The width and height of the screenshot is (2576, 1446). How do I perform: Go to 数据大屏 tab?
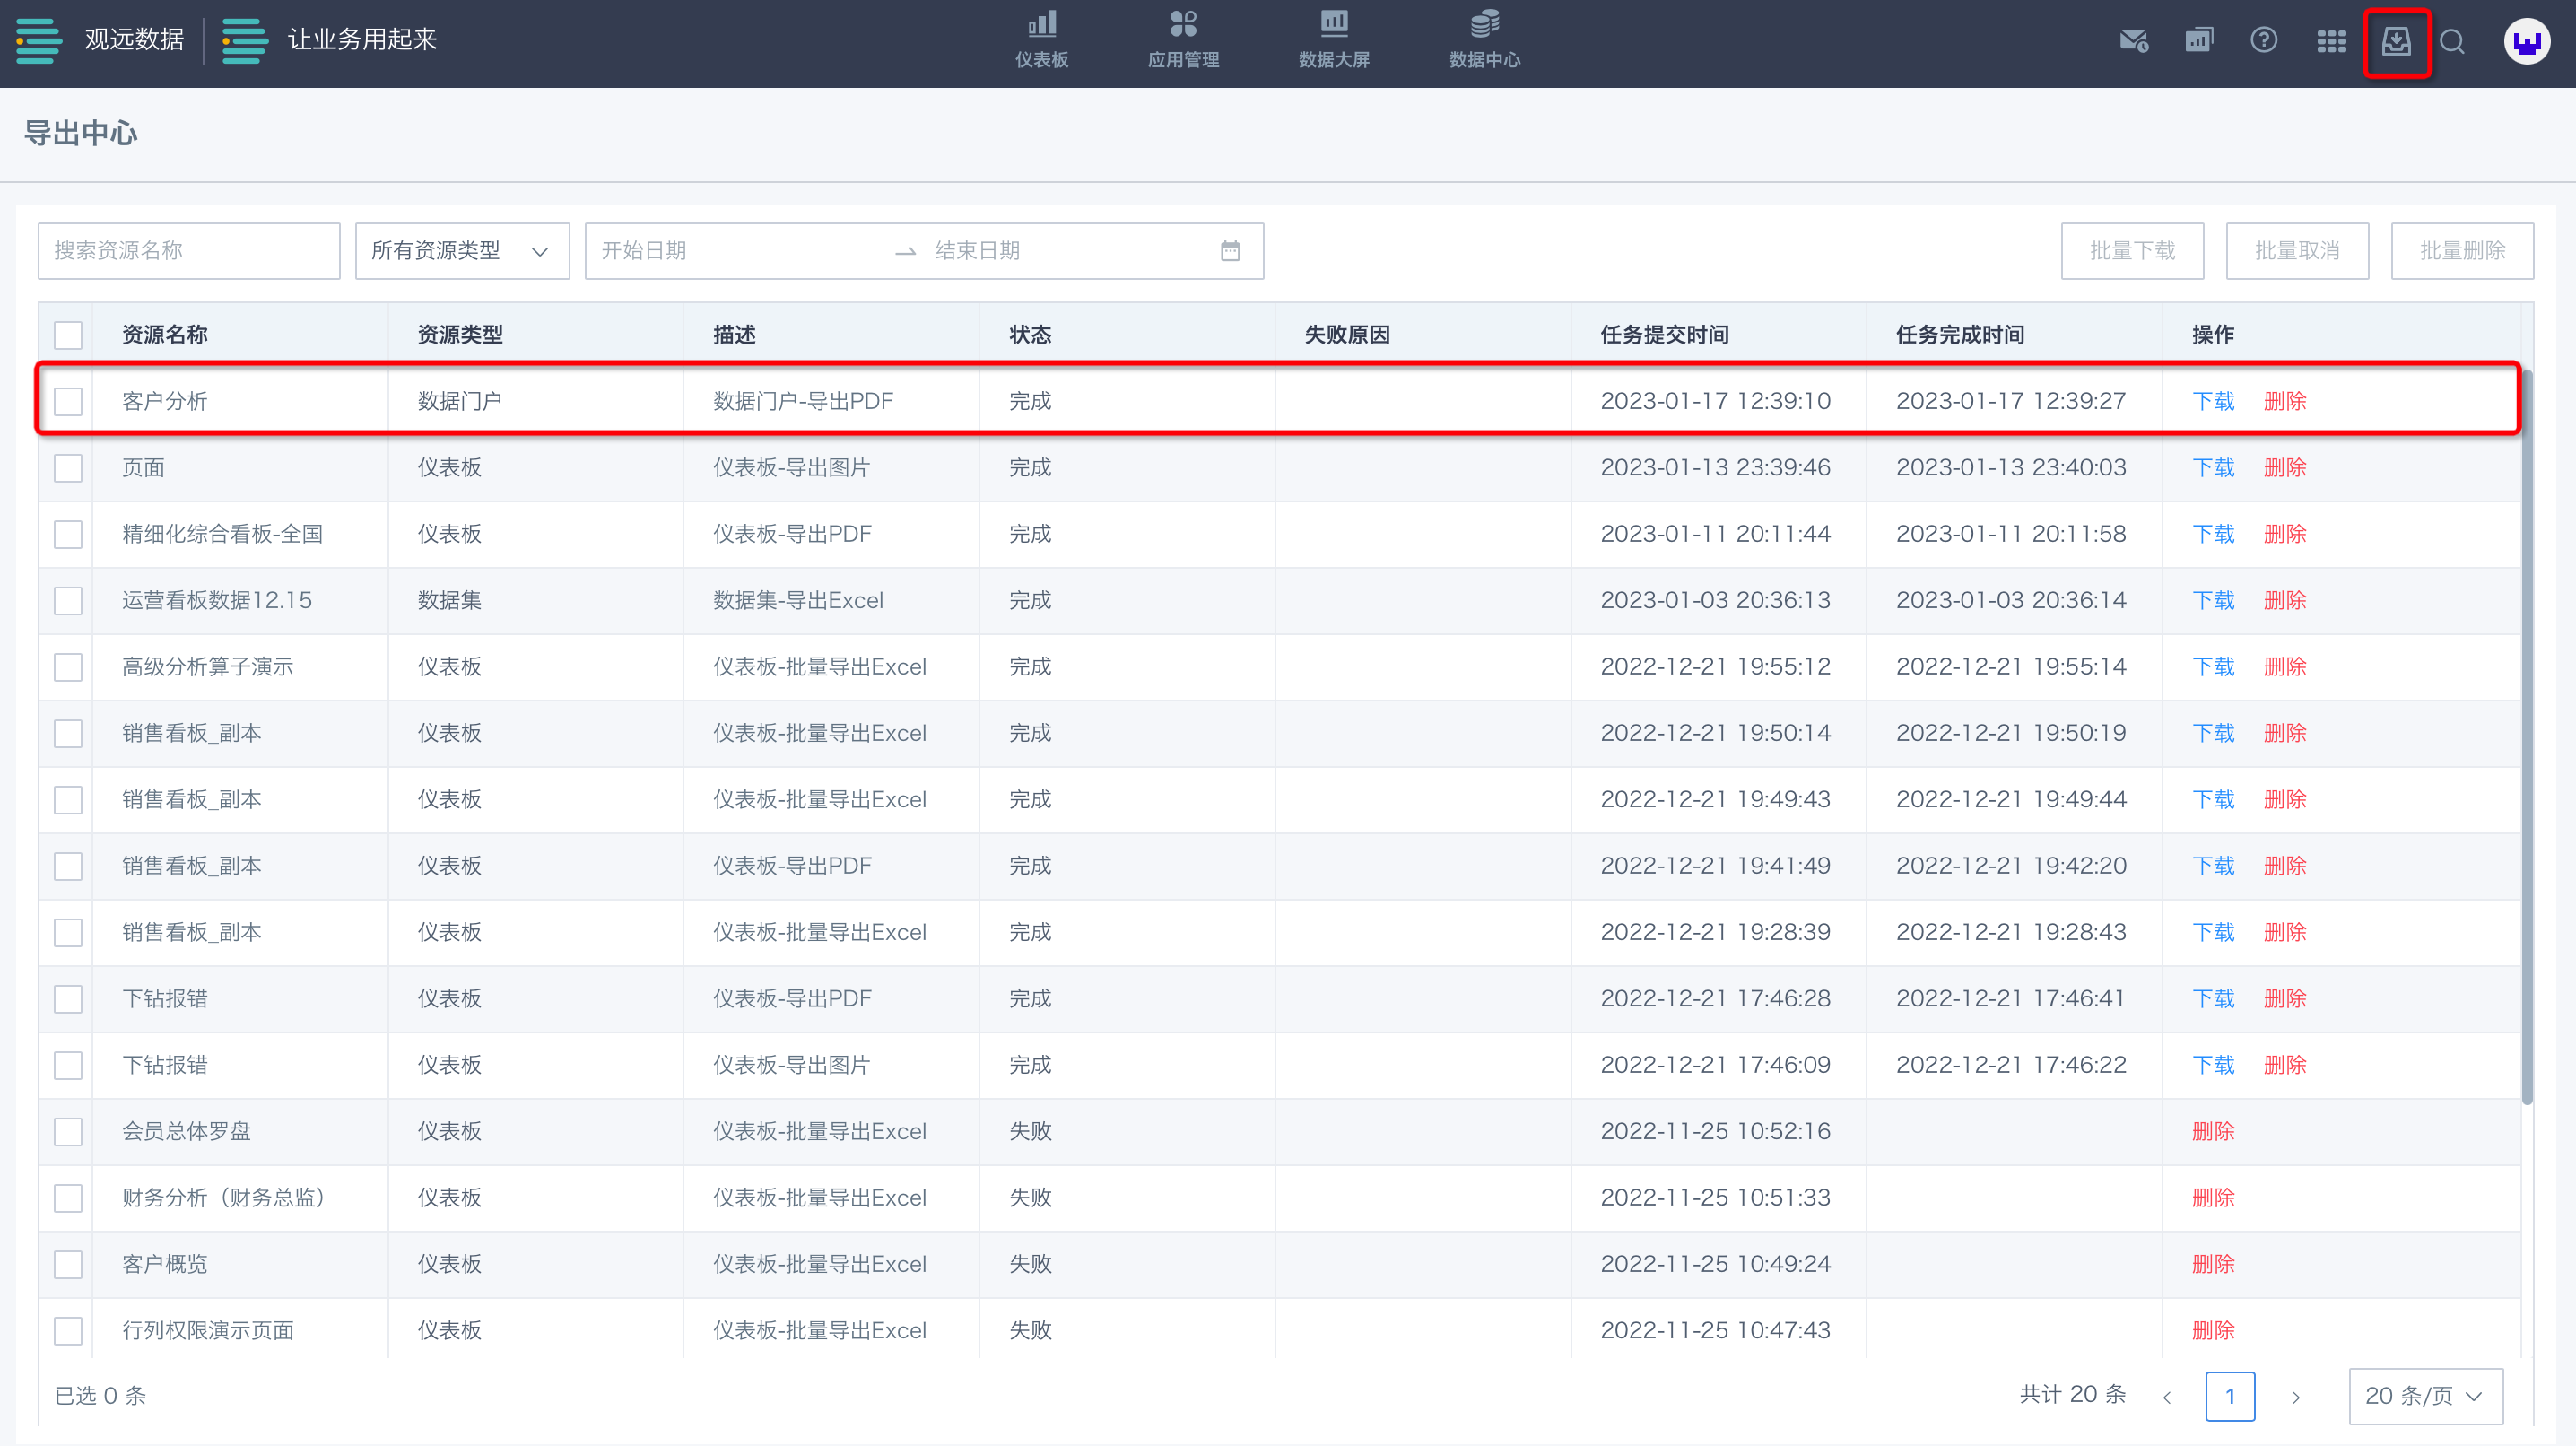(x=1334, y=41)
